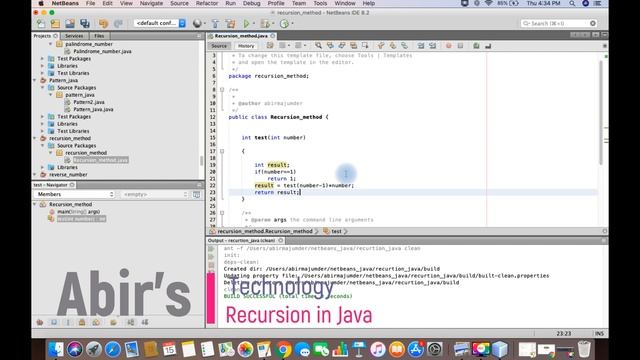Collapse the Recursion_method class node in Navigator
Screen dimensions: 640x360
[x=35, y=204]
